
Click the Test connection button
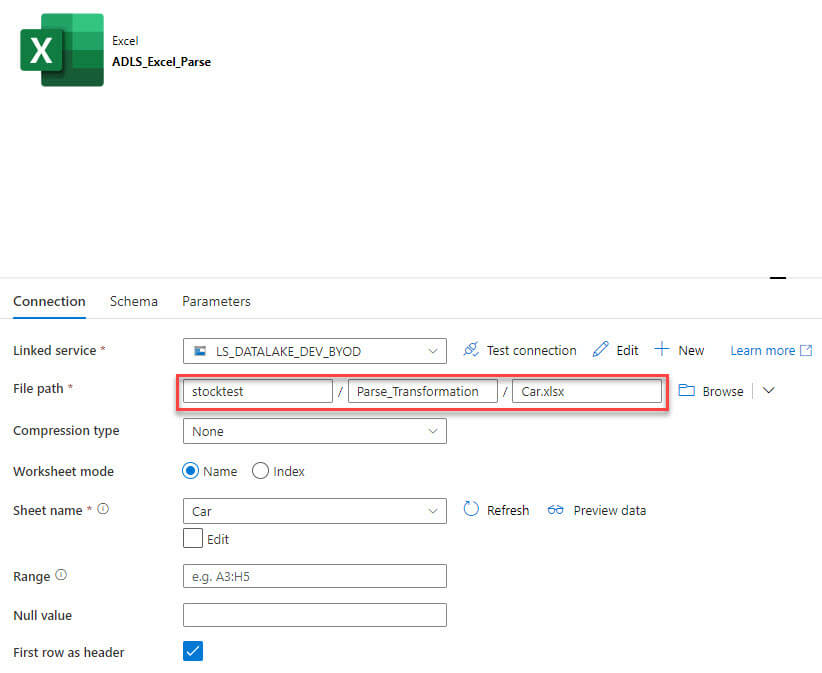(x=520, y=350)
